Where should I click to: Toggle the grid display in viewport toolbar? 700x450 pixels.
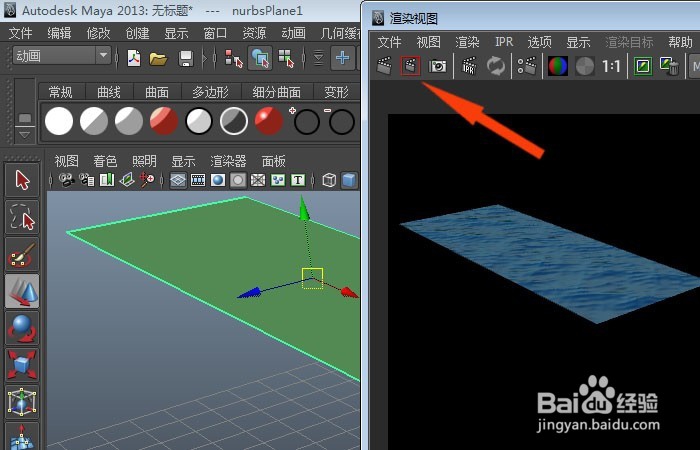pyautogui.click(x=178, y=180)
